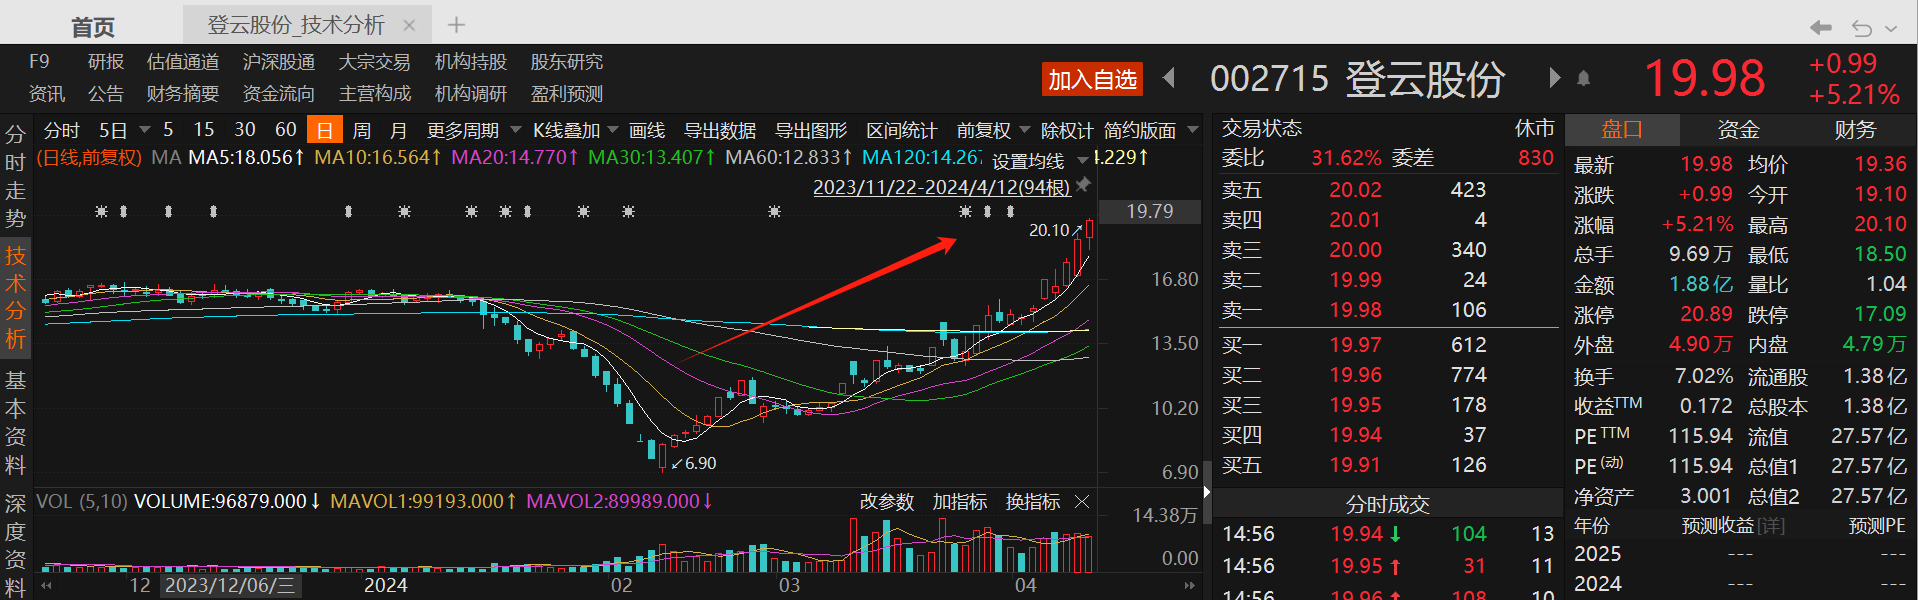Click the curved undo arrow icon
Image resolution: width=1918 pixels, height=600 pixels.
(1861, 27)
